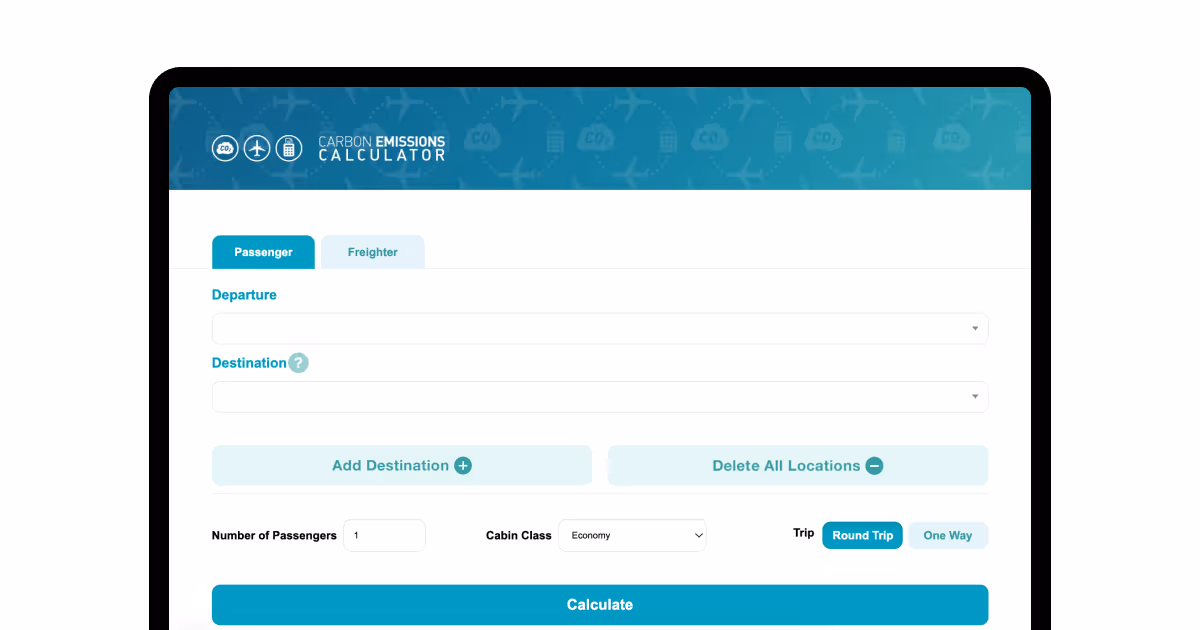Switch to the Freighter tab
The height and width of the screenshot is (630, 1200).
372,252
